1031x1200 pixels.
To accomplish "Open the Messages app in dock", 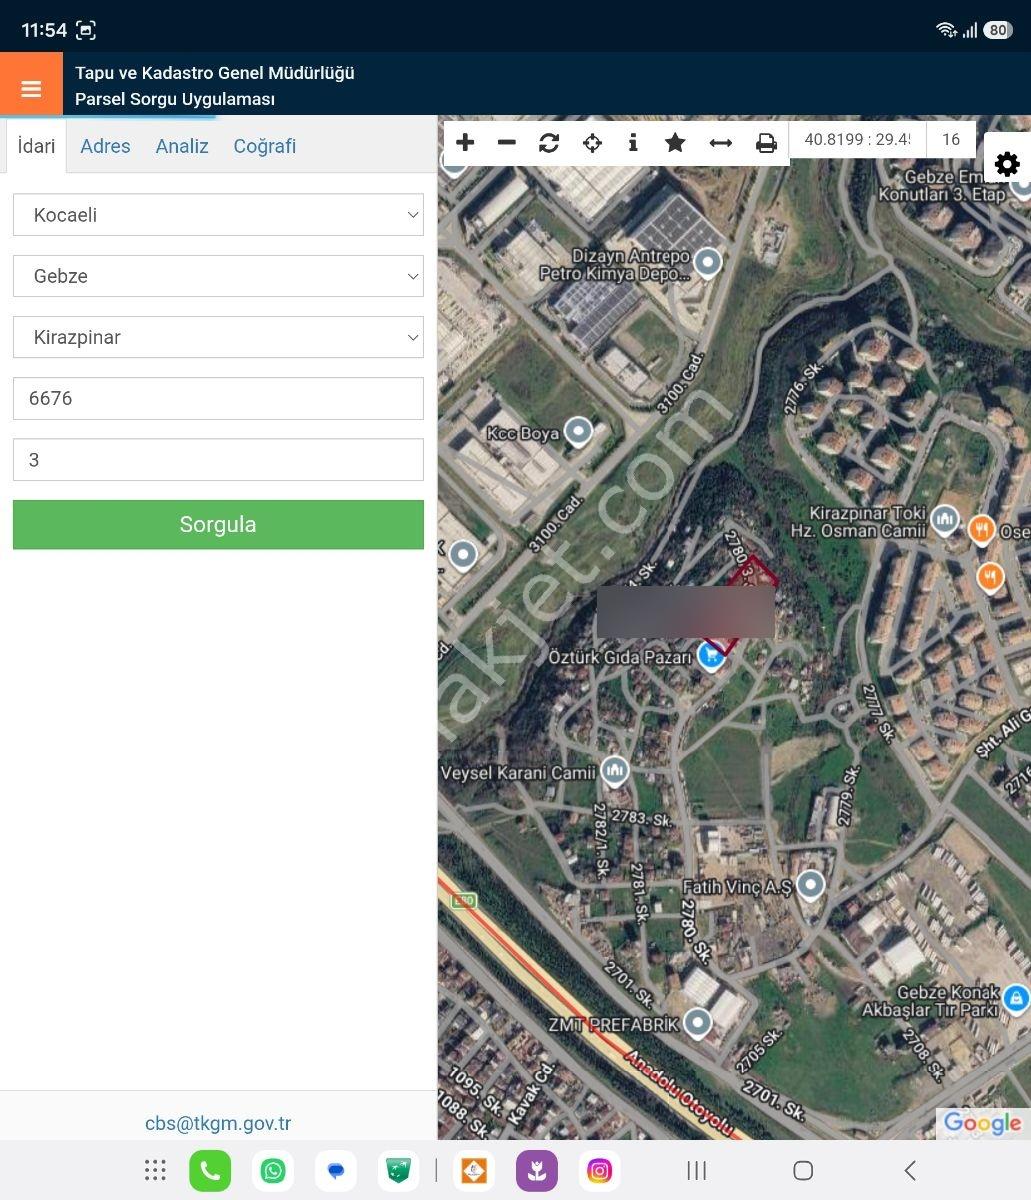I will pos(336,1171).
